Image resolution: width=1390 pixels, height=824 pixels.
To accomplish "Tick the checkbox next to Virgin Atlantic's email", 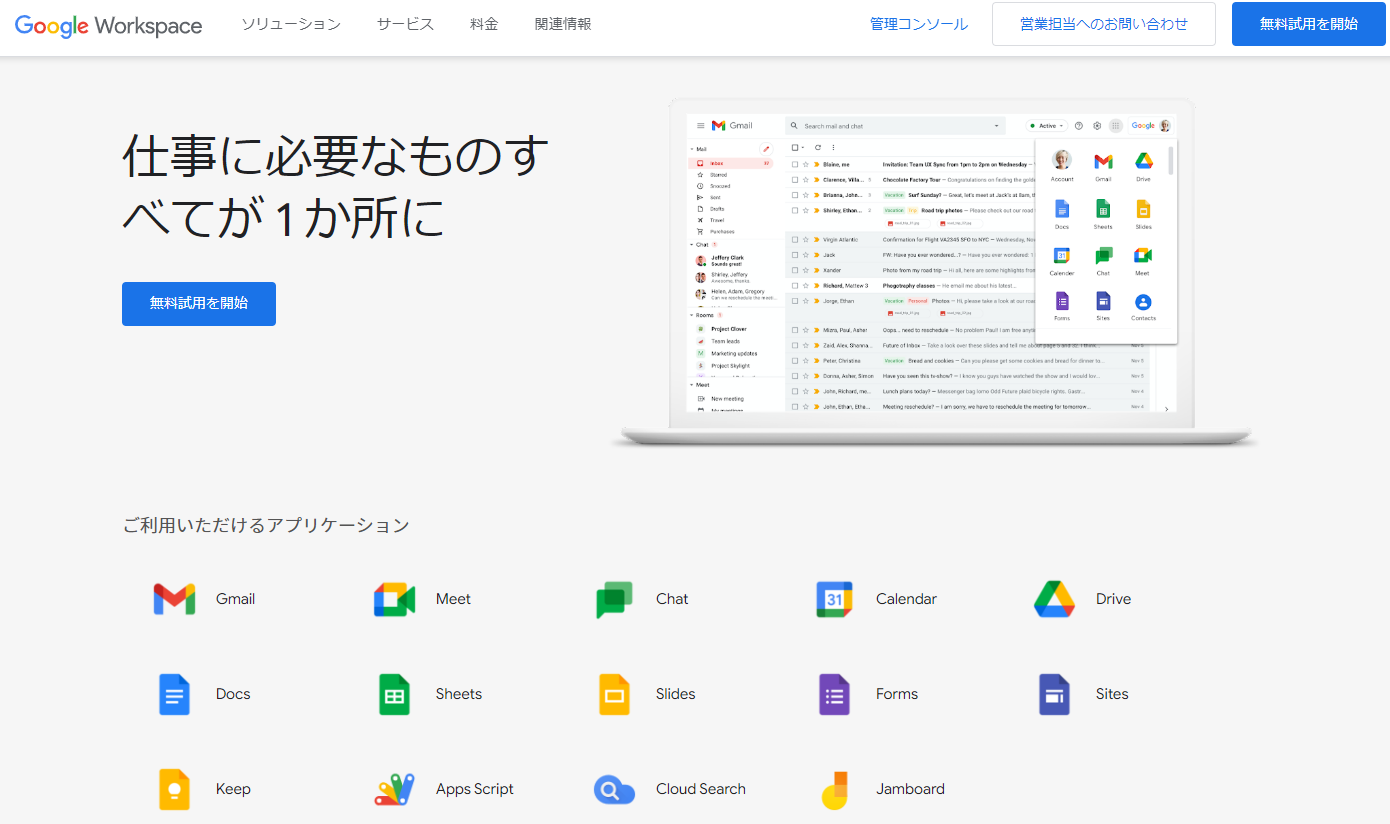I will click(794, 239).
